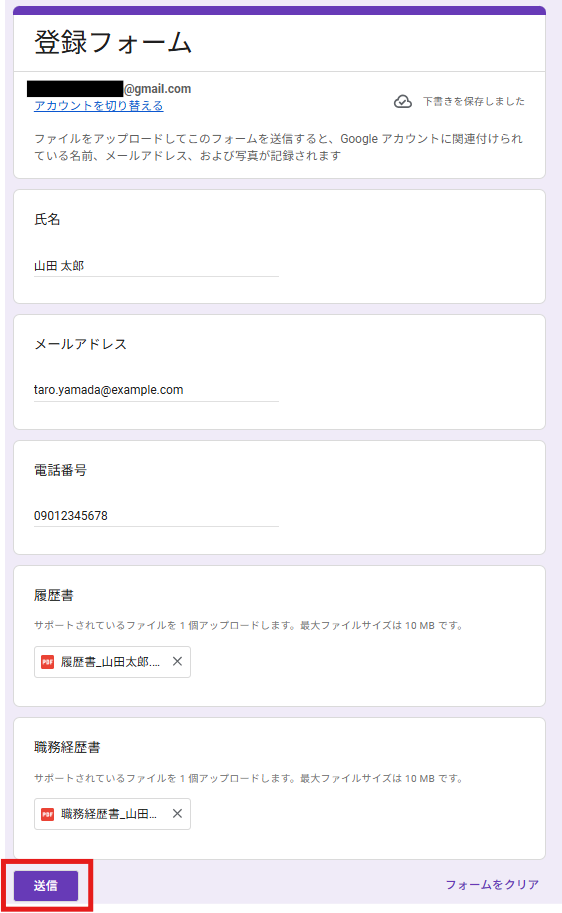Click the file upload notice paragraph

point(278,147)
